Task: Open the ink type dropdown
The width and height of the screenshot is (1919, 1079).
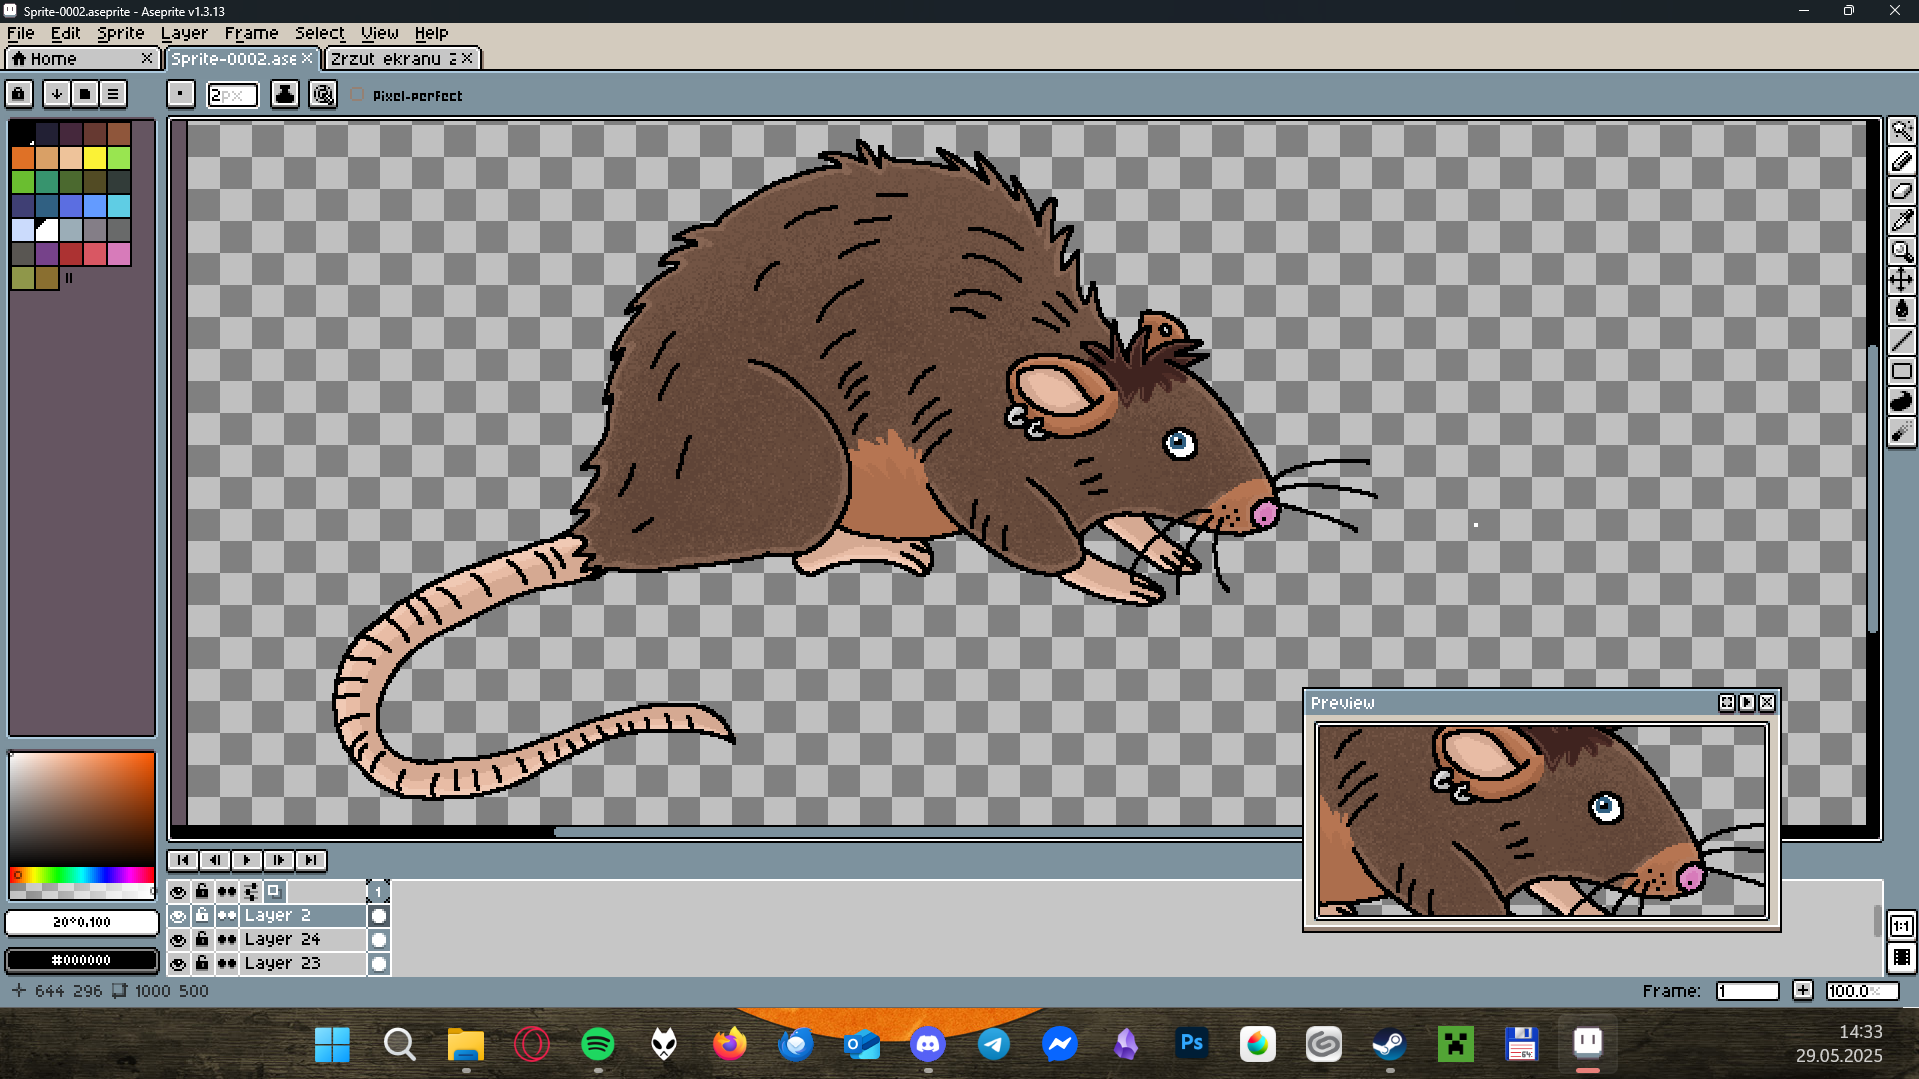Action: click(285, 94)
